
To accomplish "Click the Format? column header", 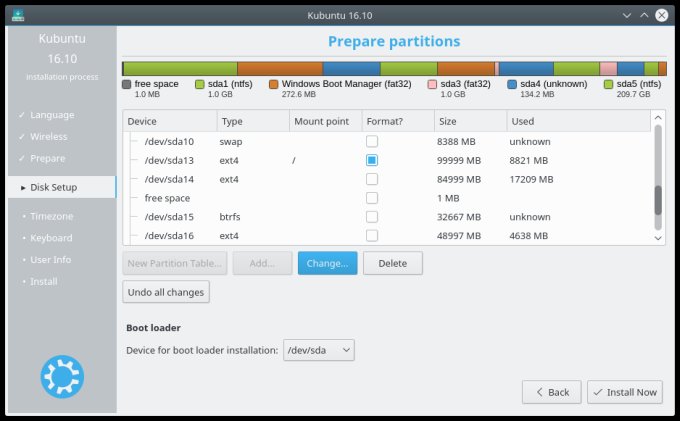I will [398, 121].
